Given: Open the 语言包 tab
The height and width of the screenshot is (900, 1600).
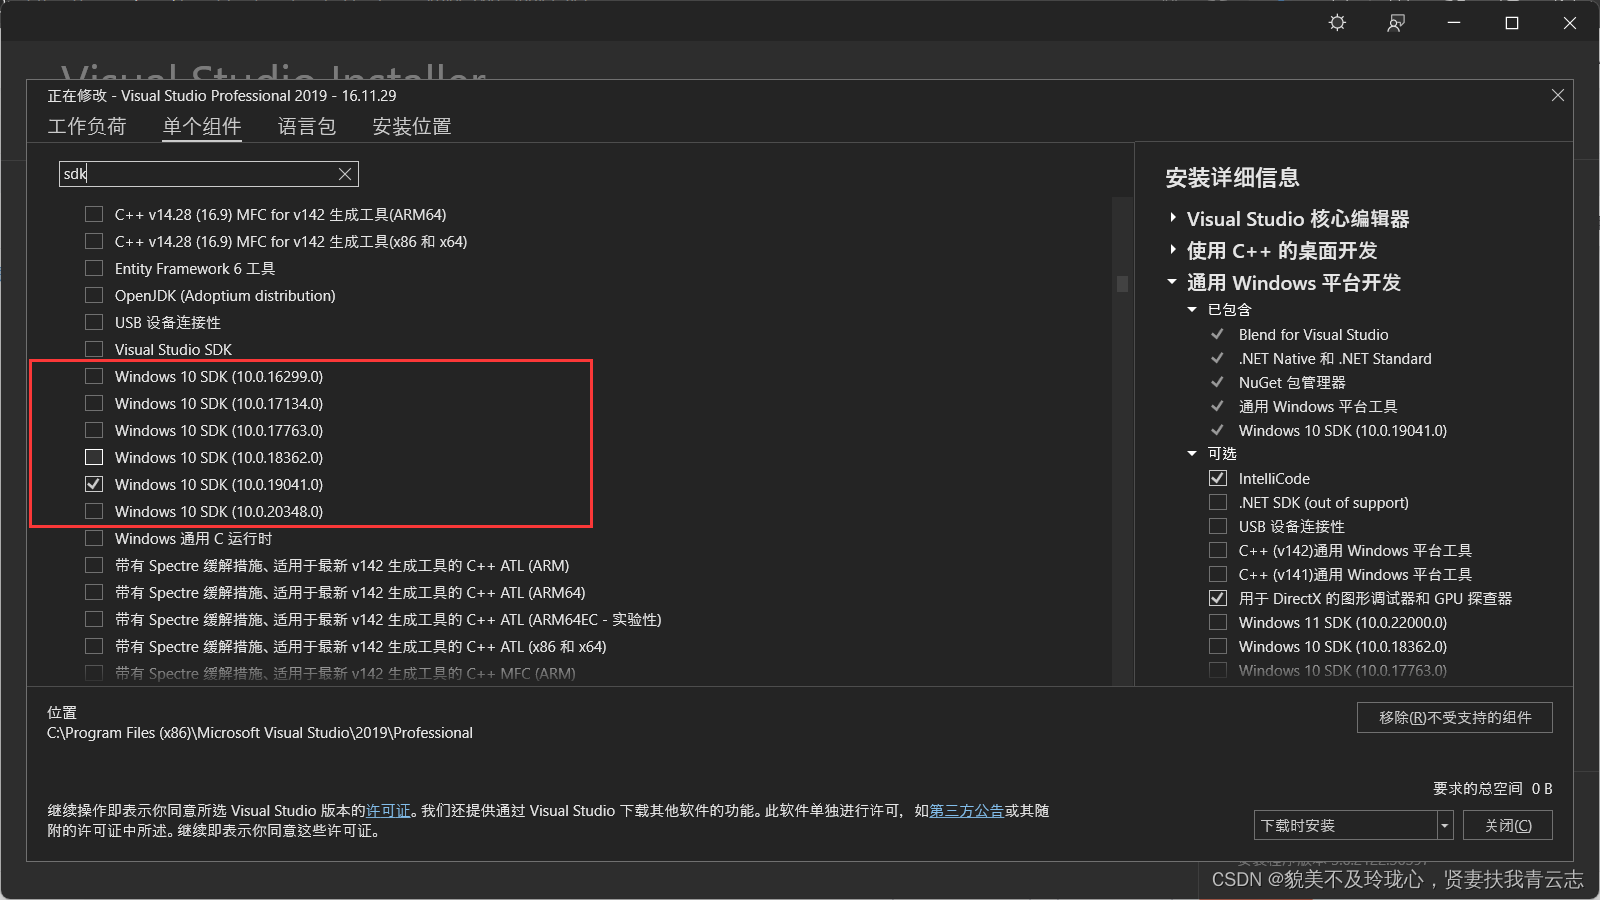Looking at the screenshot, I should tap(307, 126).
